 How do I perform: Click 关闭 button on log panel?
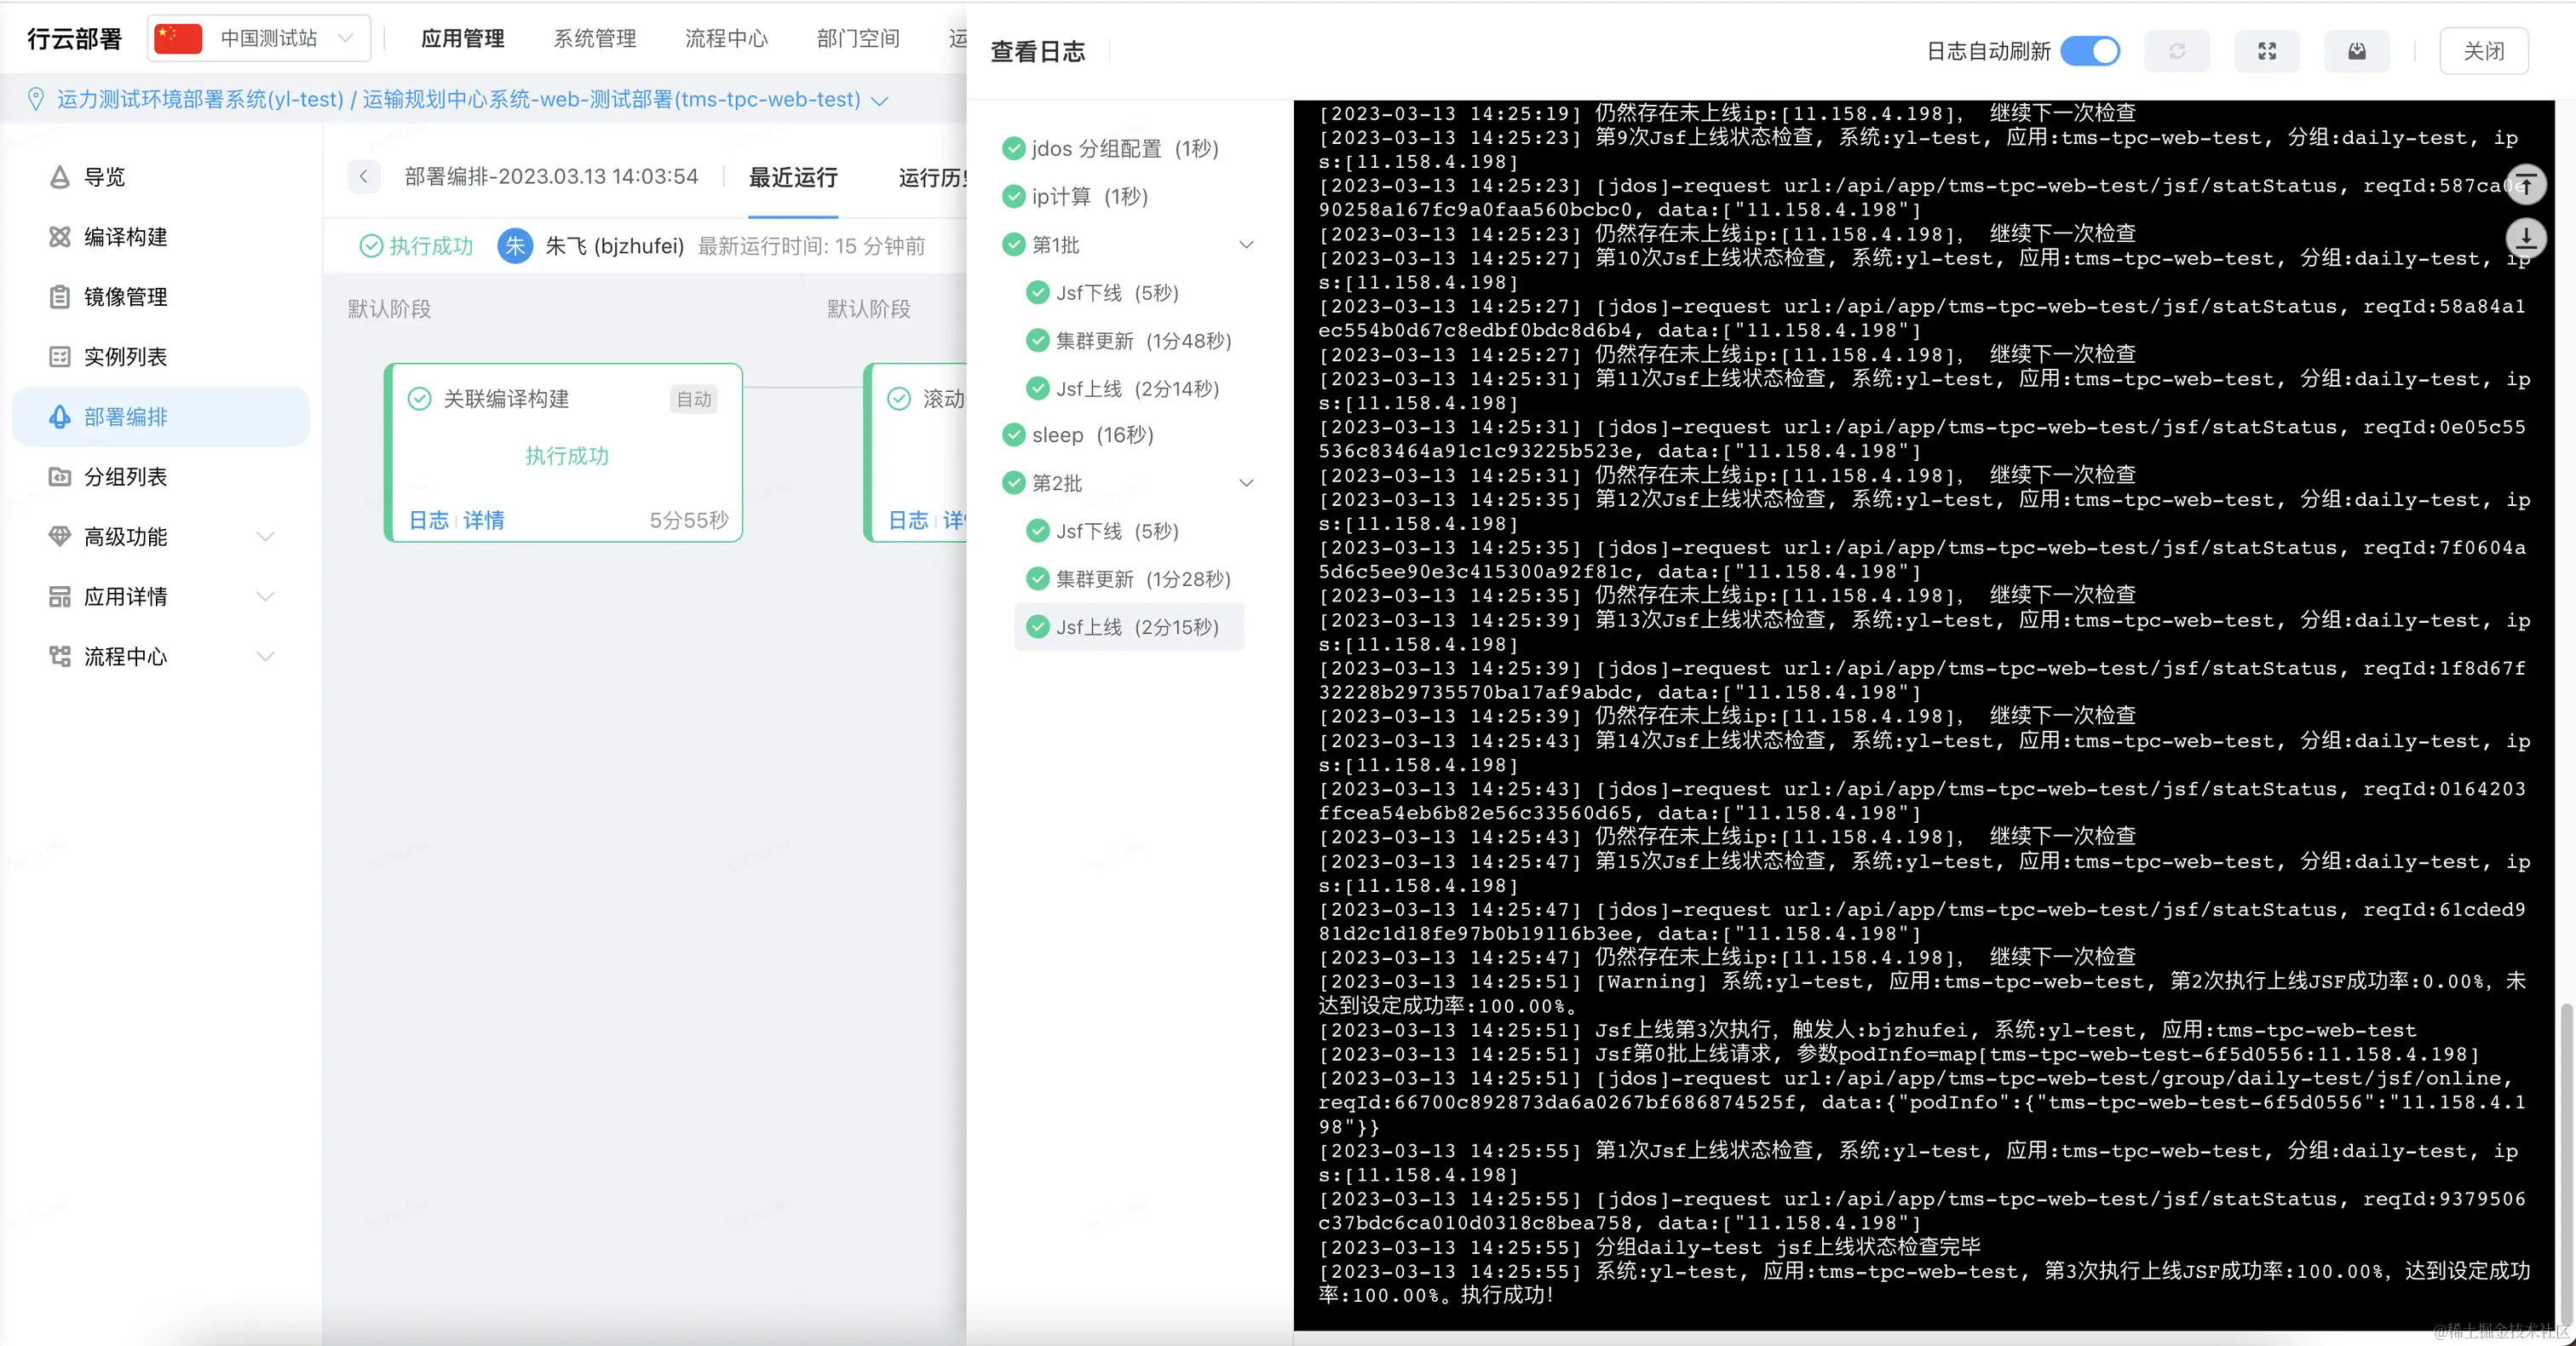click(2483, 51)
